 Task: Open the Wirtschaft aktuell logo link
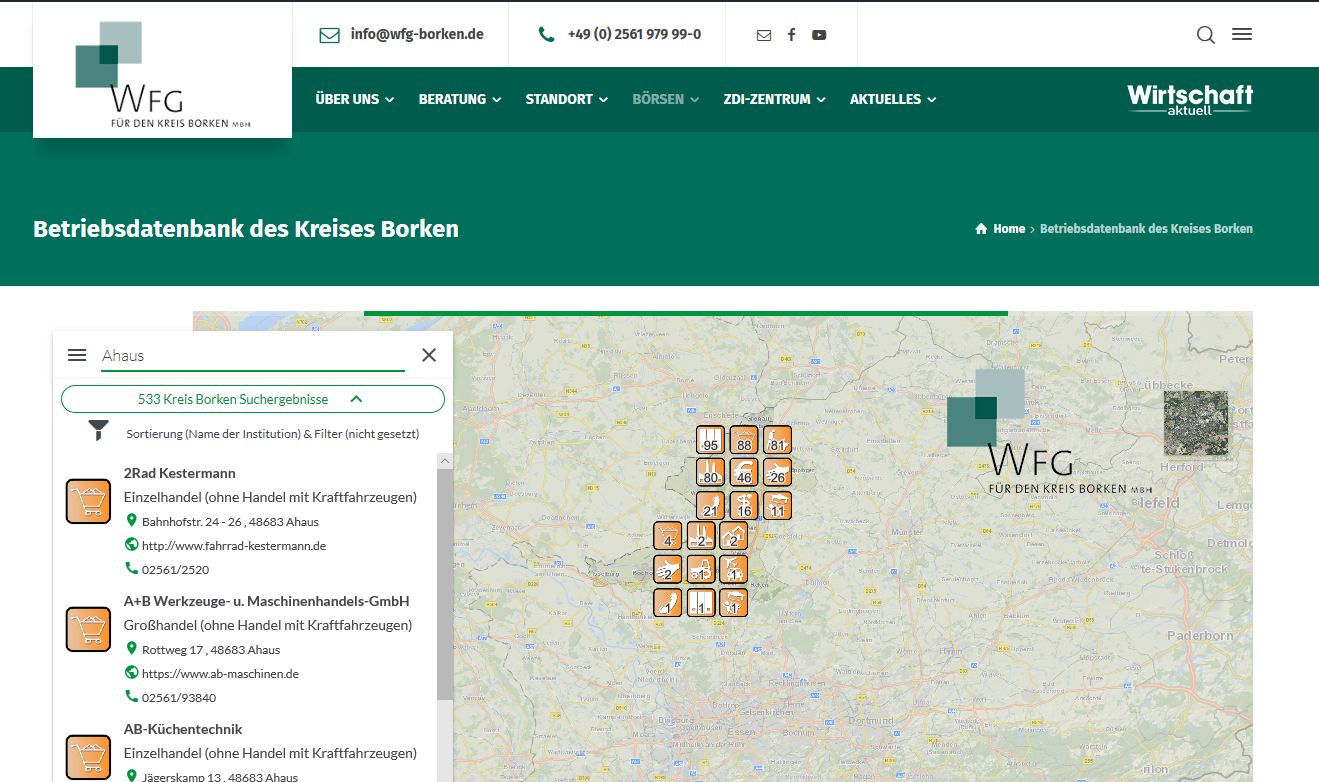tap(1190, 99)
